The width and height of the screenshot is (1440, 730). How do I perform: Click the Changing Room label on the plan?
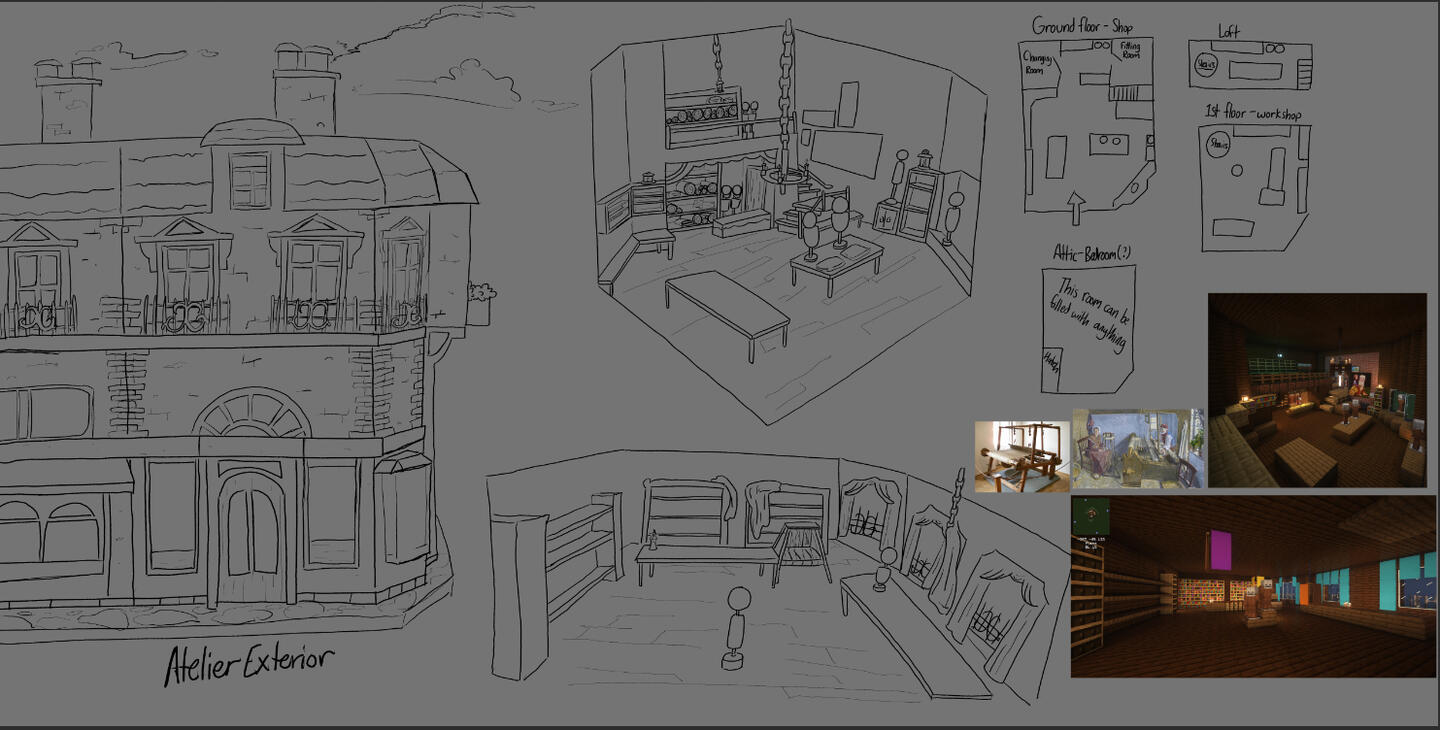(x=1038, y=62)
